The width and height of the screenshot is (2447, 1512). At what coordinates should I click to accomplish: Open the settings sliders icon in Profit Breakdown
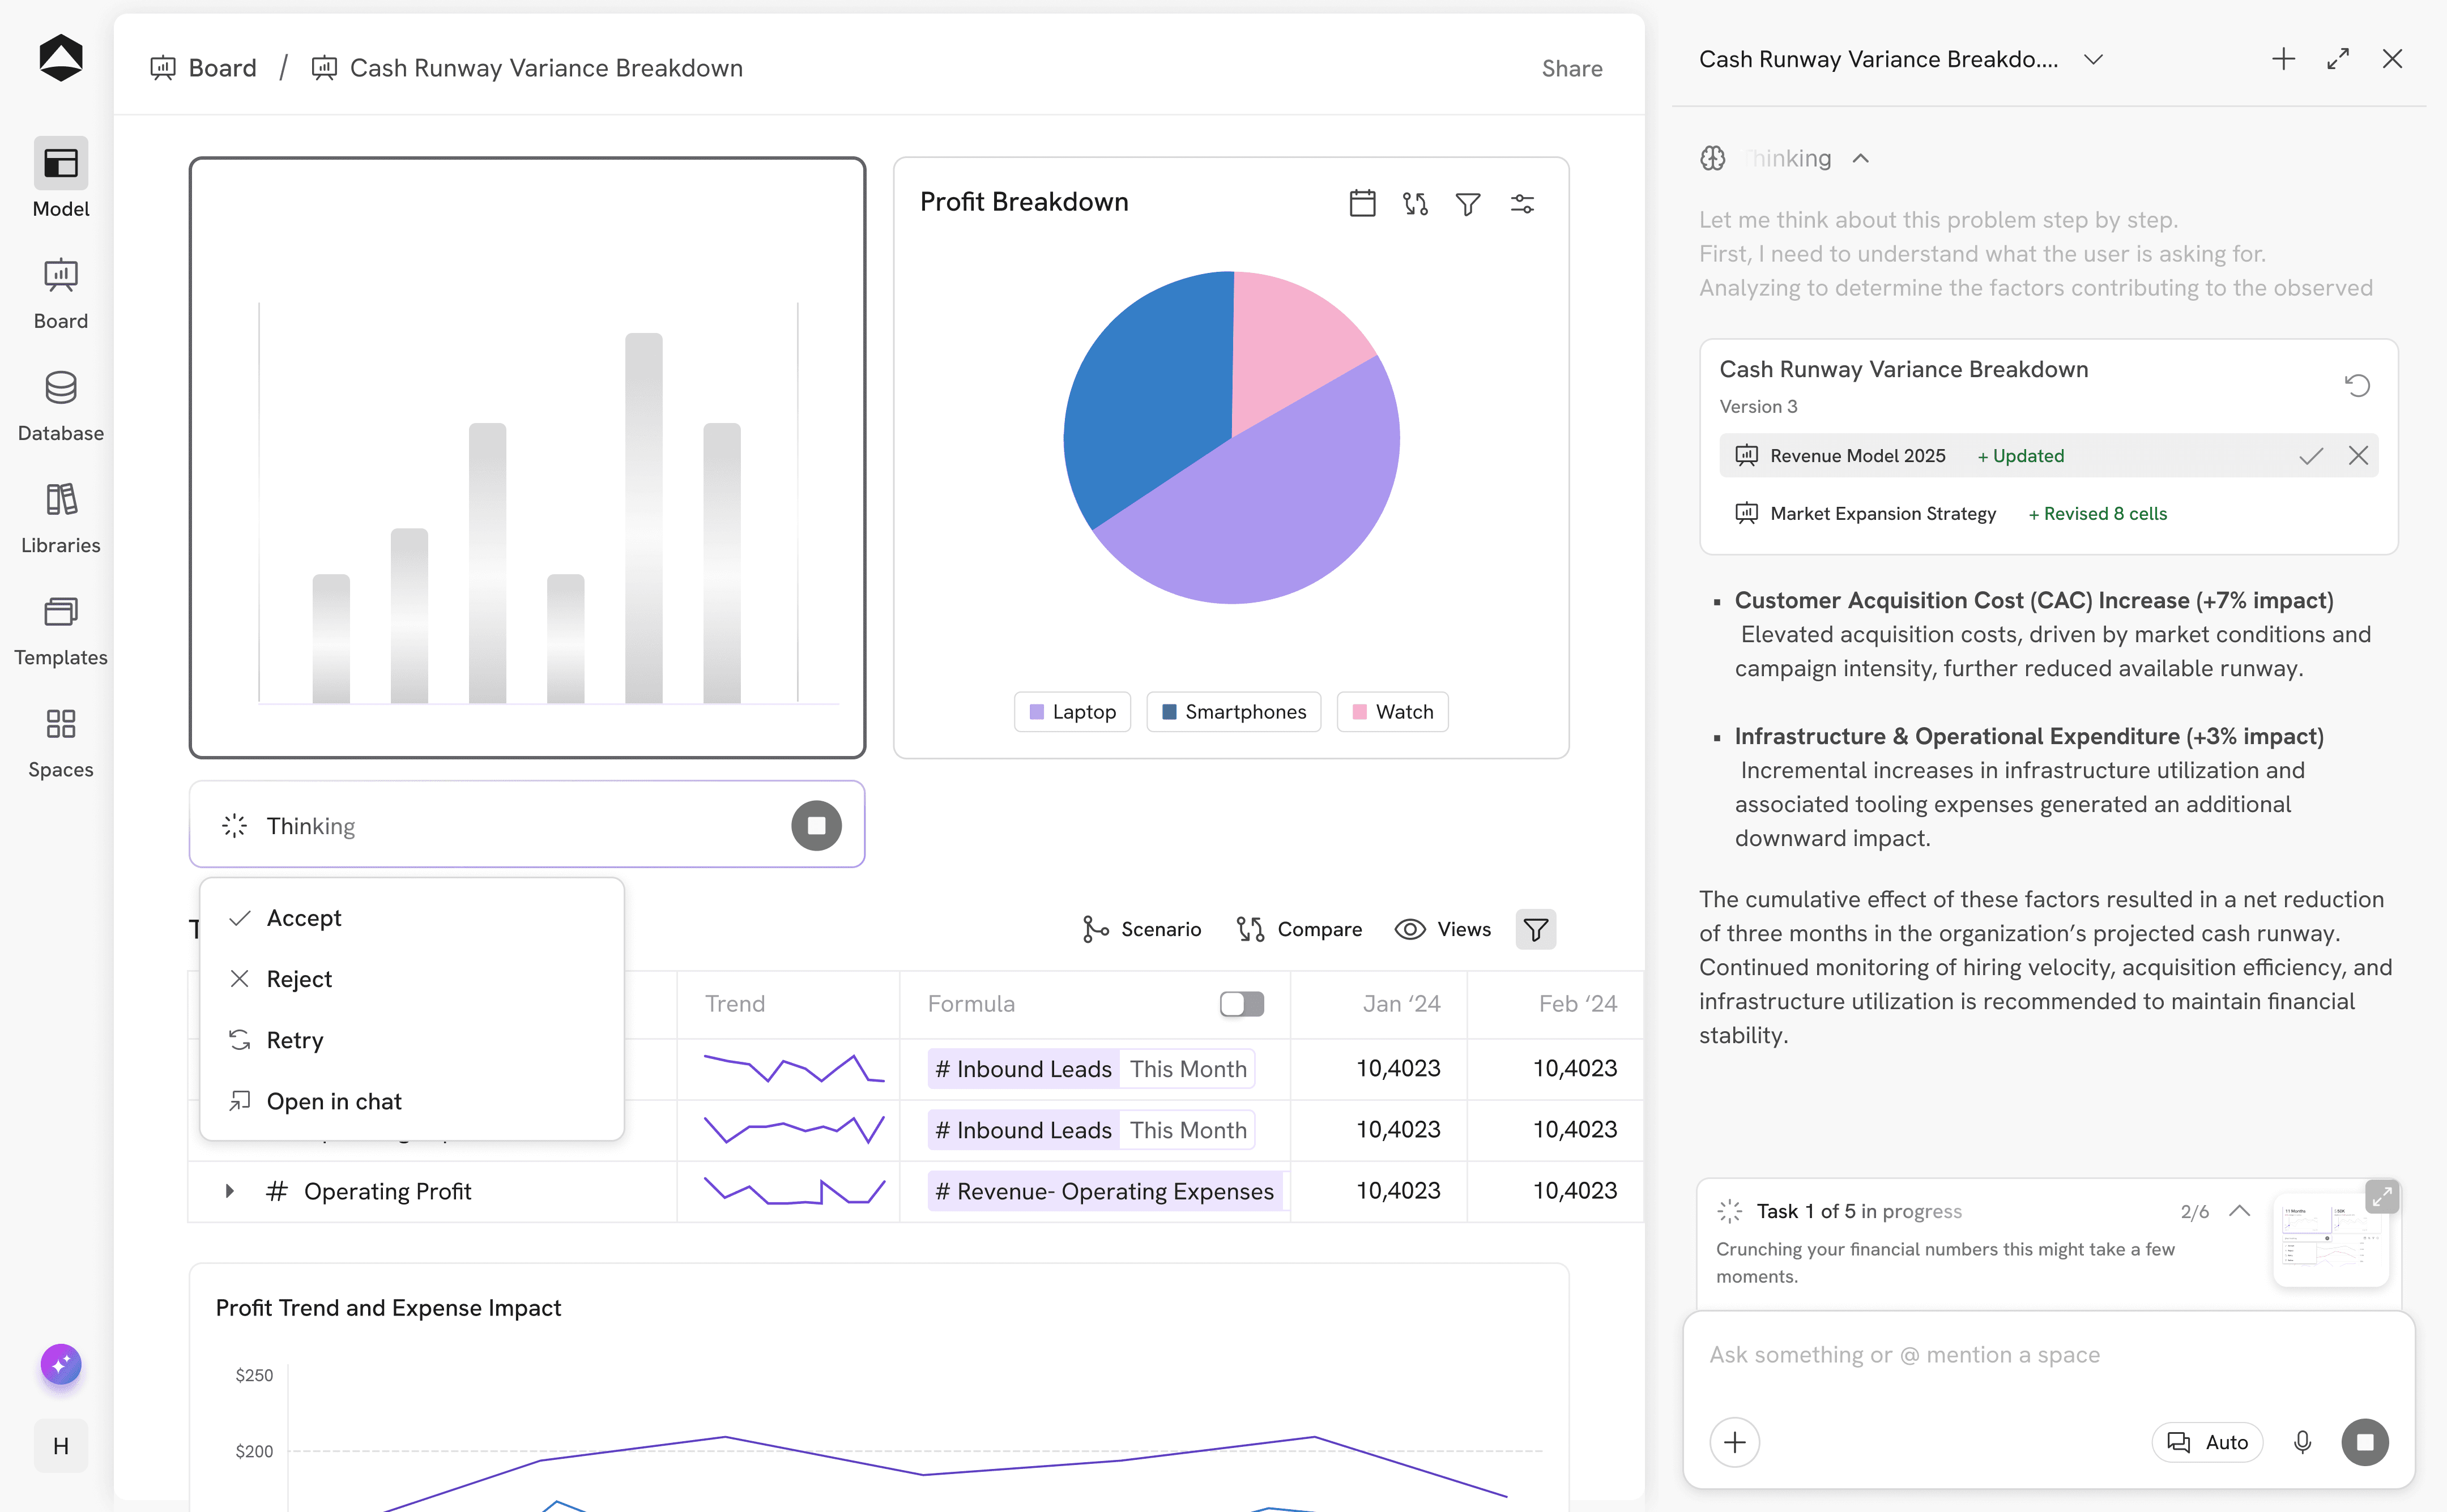click(1522, 203)
